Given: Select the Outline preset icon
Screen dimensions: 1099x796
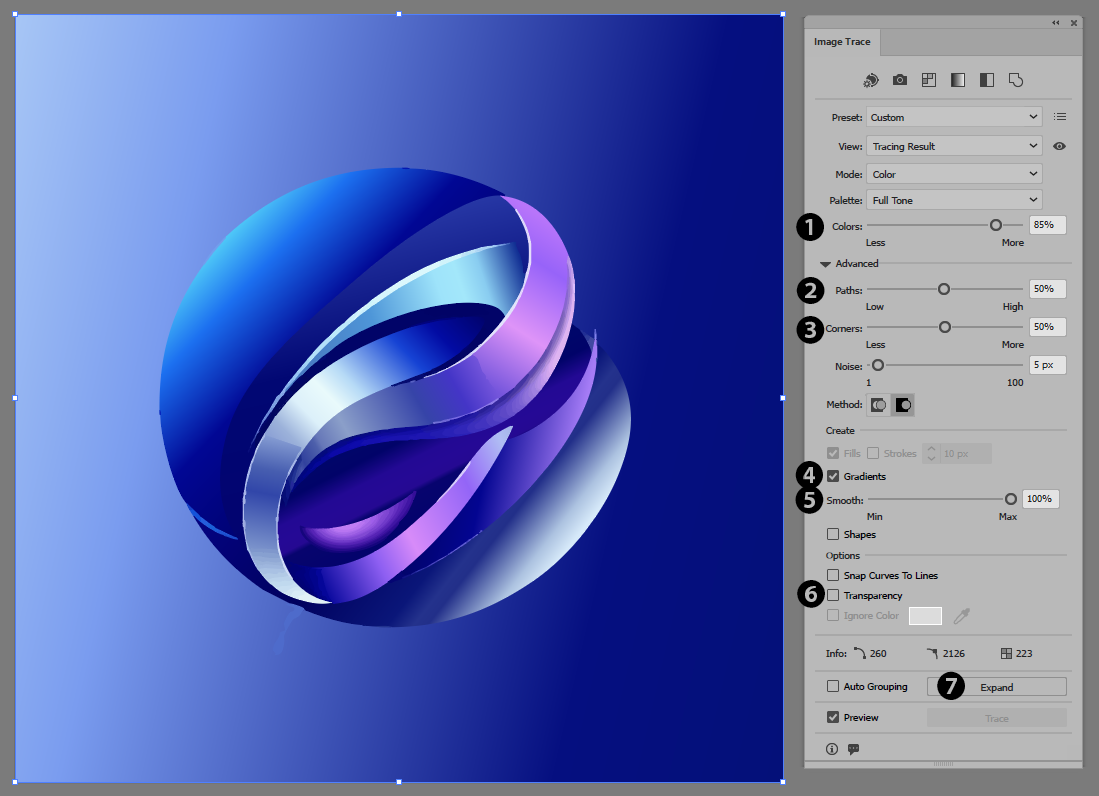Looking at the screenshot, I should pyautogui.click(x=1016, y=80).
